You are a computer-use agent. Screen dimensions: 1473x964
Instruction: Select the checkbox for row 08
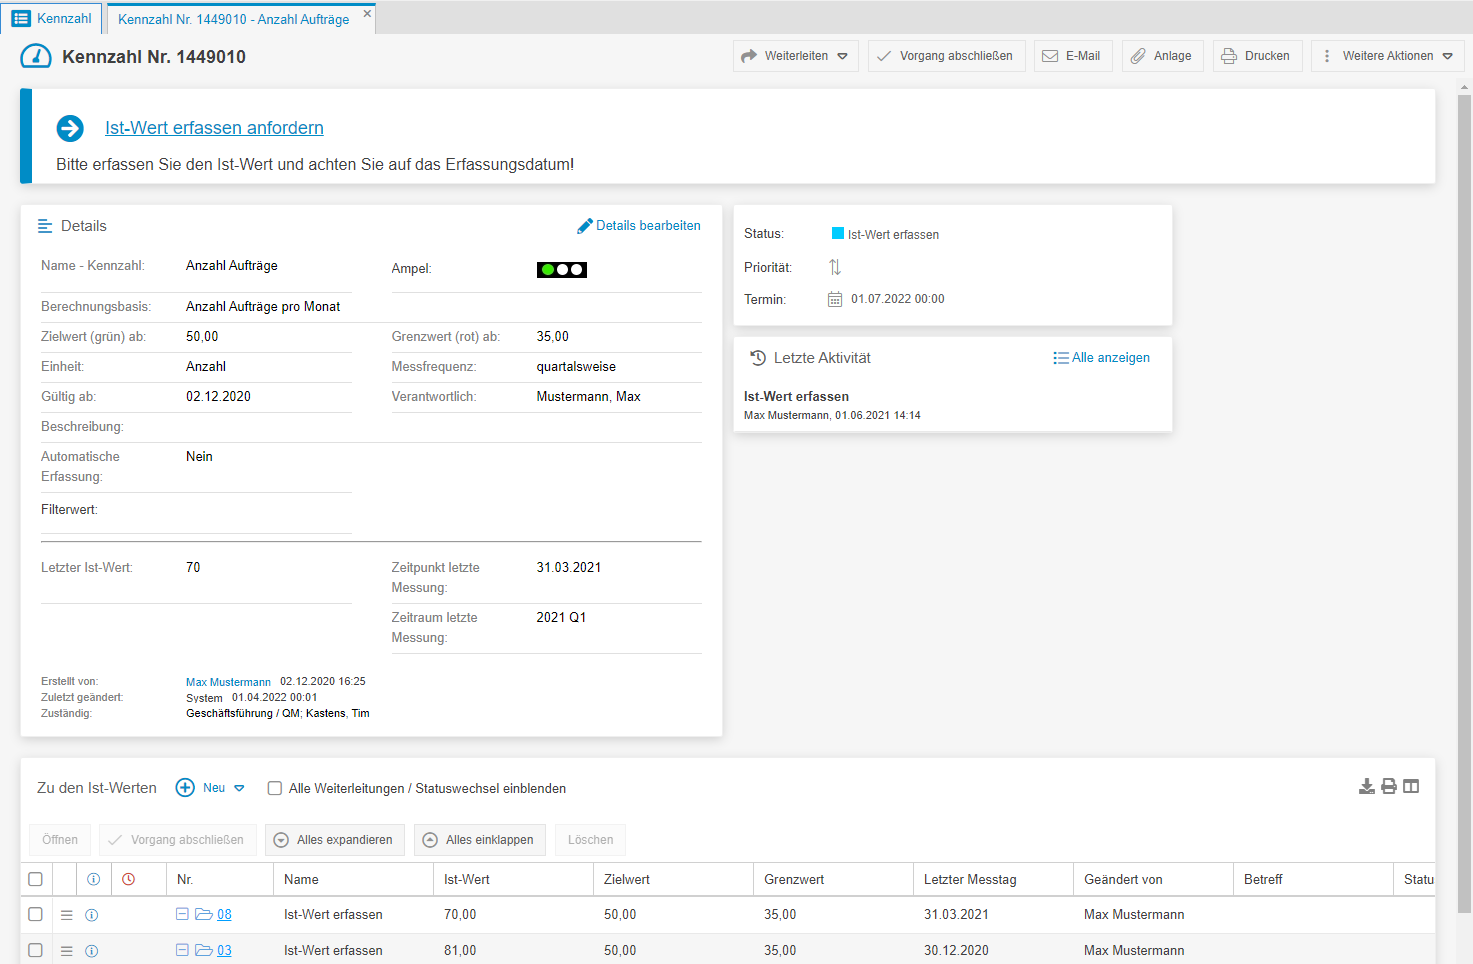point(35,915)
